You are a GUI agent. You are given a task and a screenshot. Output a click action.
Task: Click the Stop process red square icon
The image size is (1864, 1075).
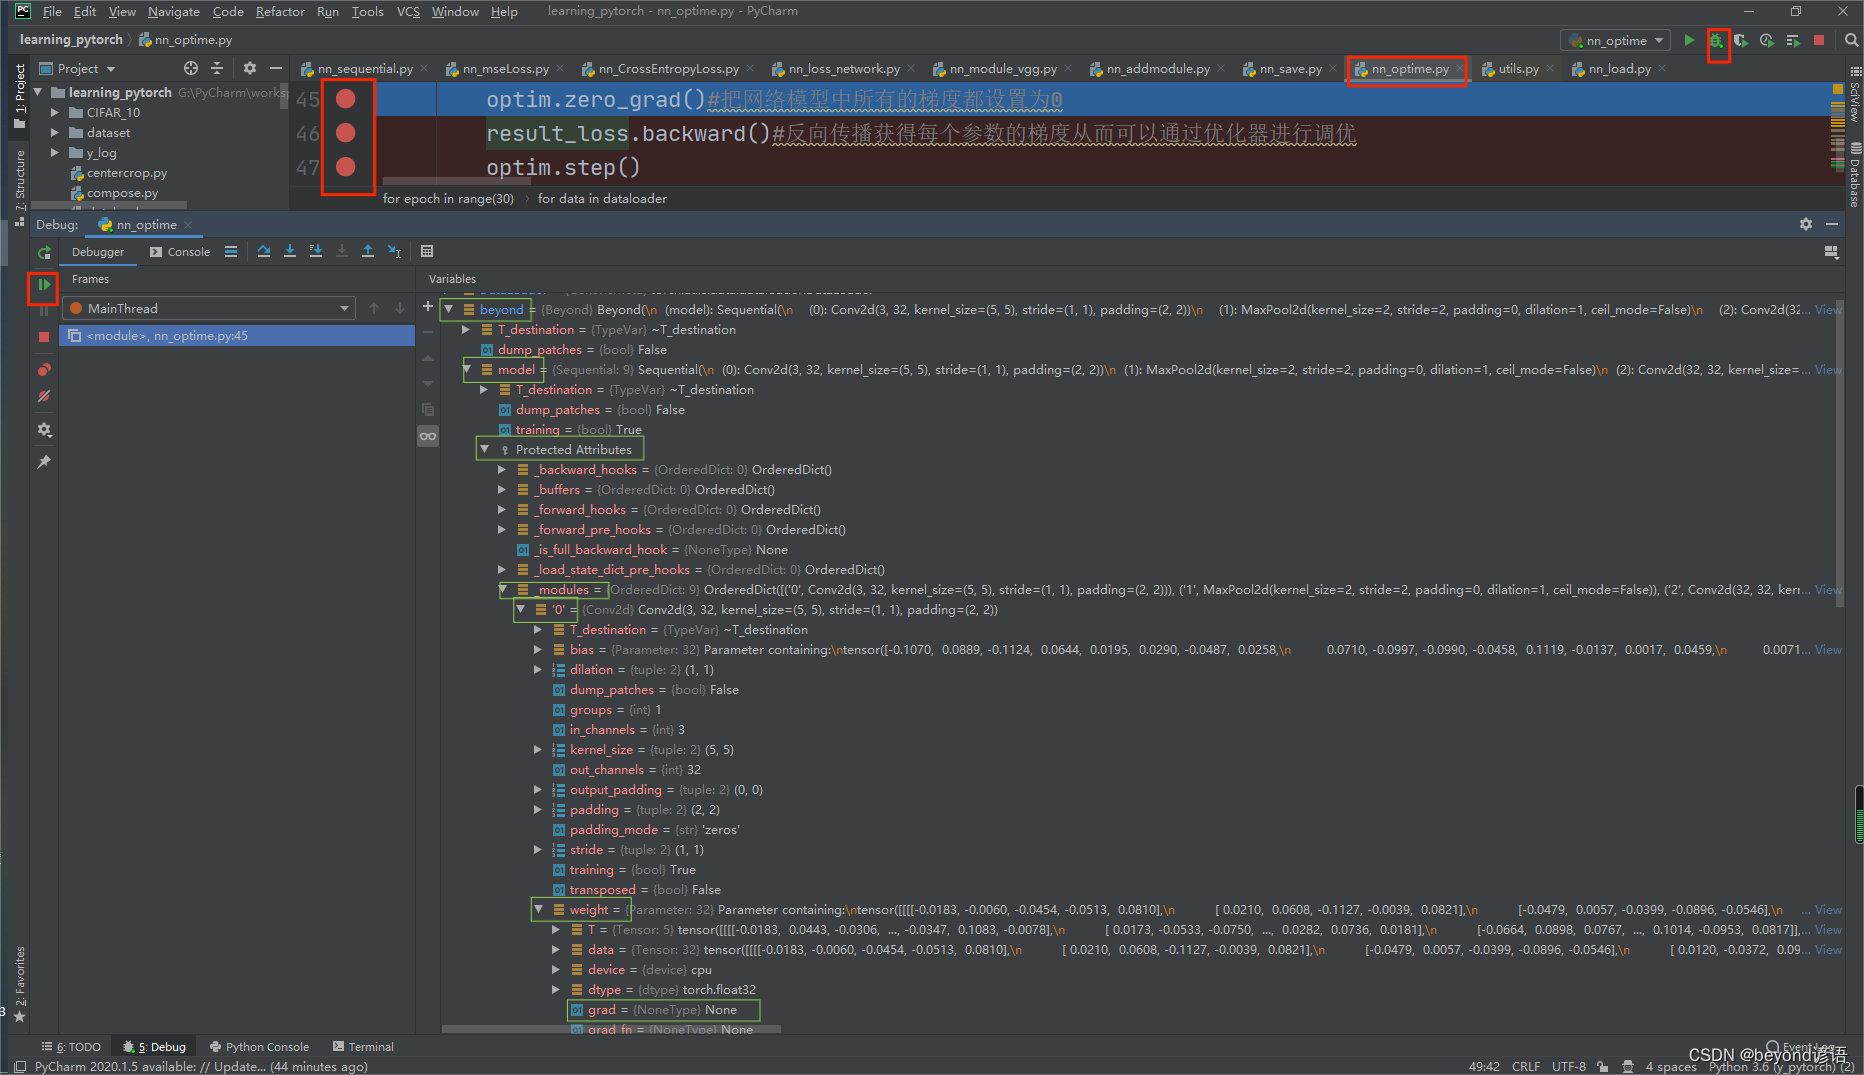pos(1818,40)
